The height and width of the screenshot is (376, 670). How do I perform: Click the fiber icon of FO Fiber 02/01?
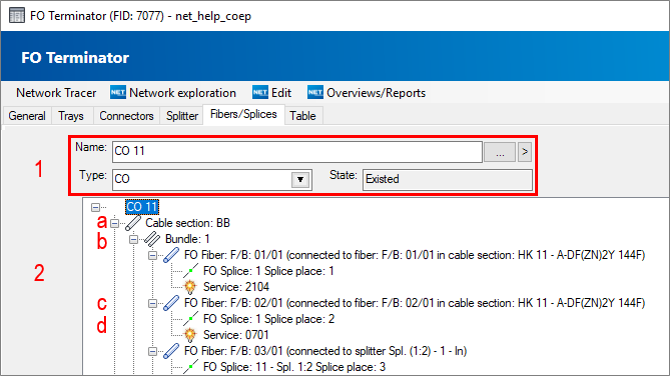(171, 303)
